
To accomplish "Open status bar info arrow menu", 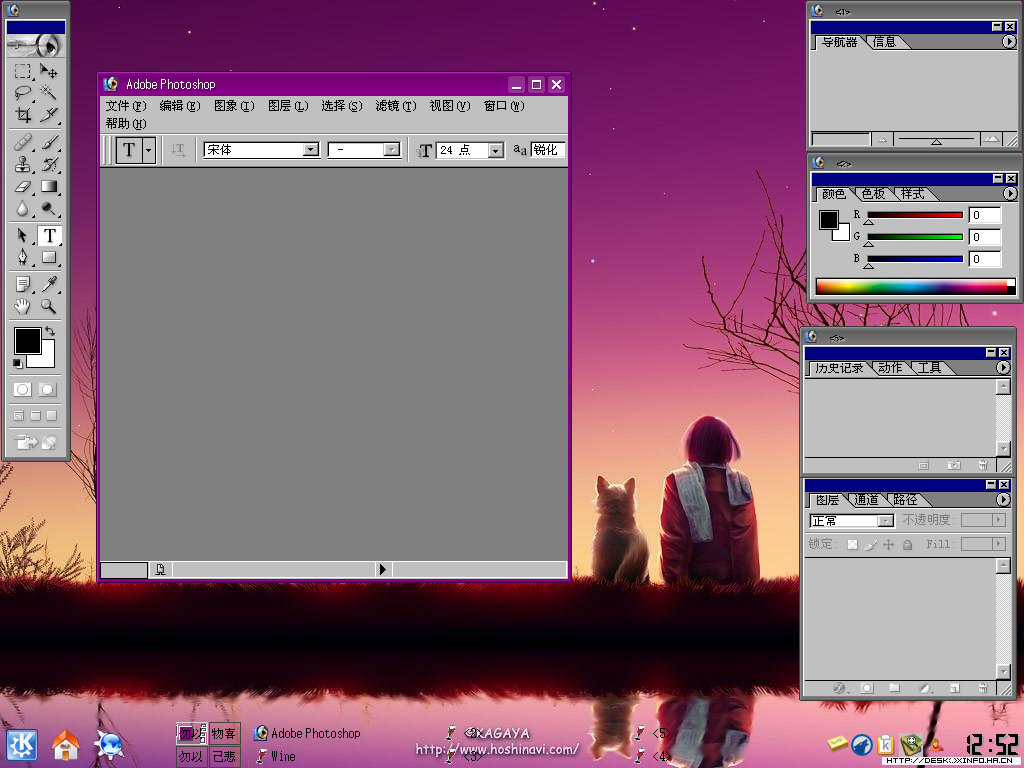I will click(x=383, y=569).
